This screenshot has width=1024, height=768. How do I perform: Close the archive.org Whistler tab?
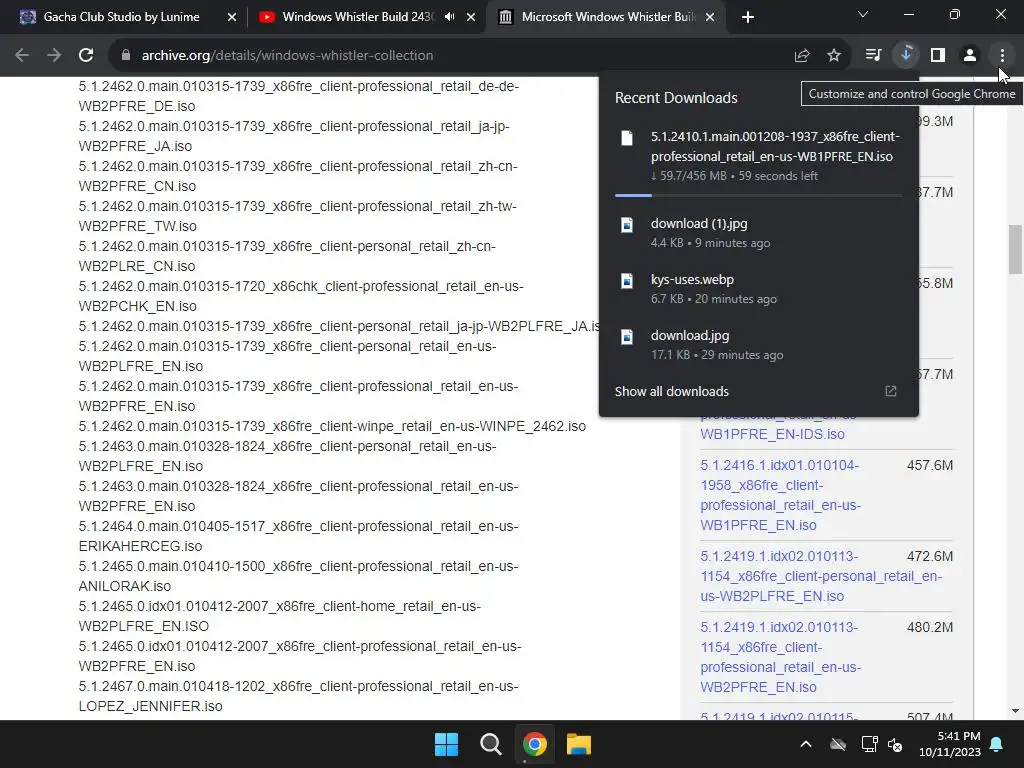point(711,18)
